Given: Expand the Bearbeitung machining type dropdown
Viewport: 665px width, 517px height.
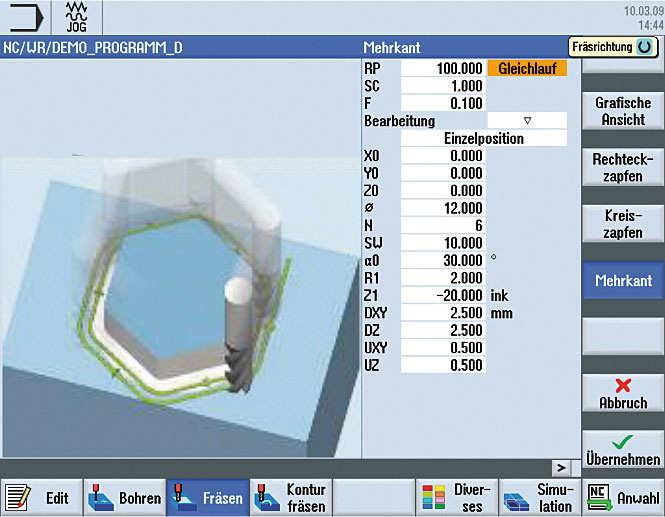Looking at the screenshot, I should tap(527, 120).
